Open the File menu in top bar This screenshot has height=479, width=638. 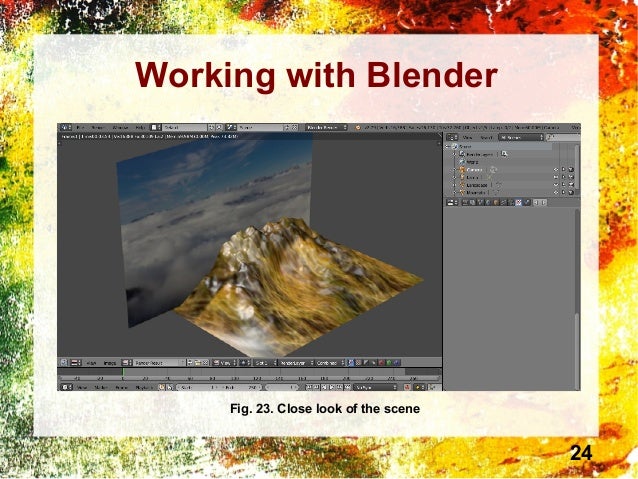[81, 127]
